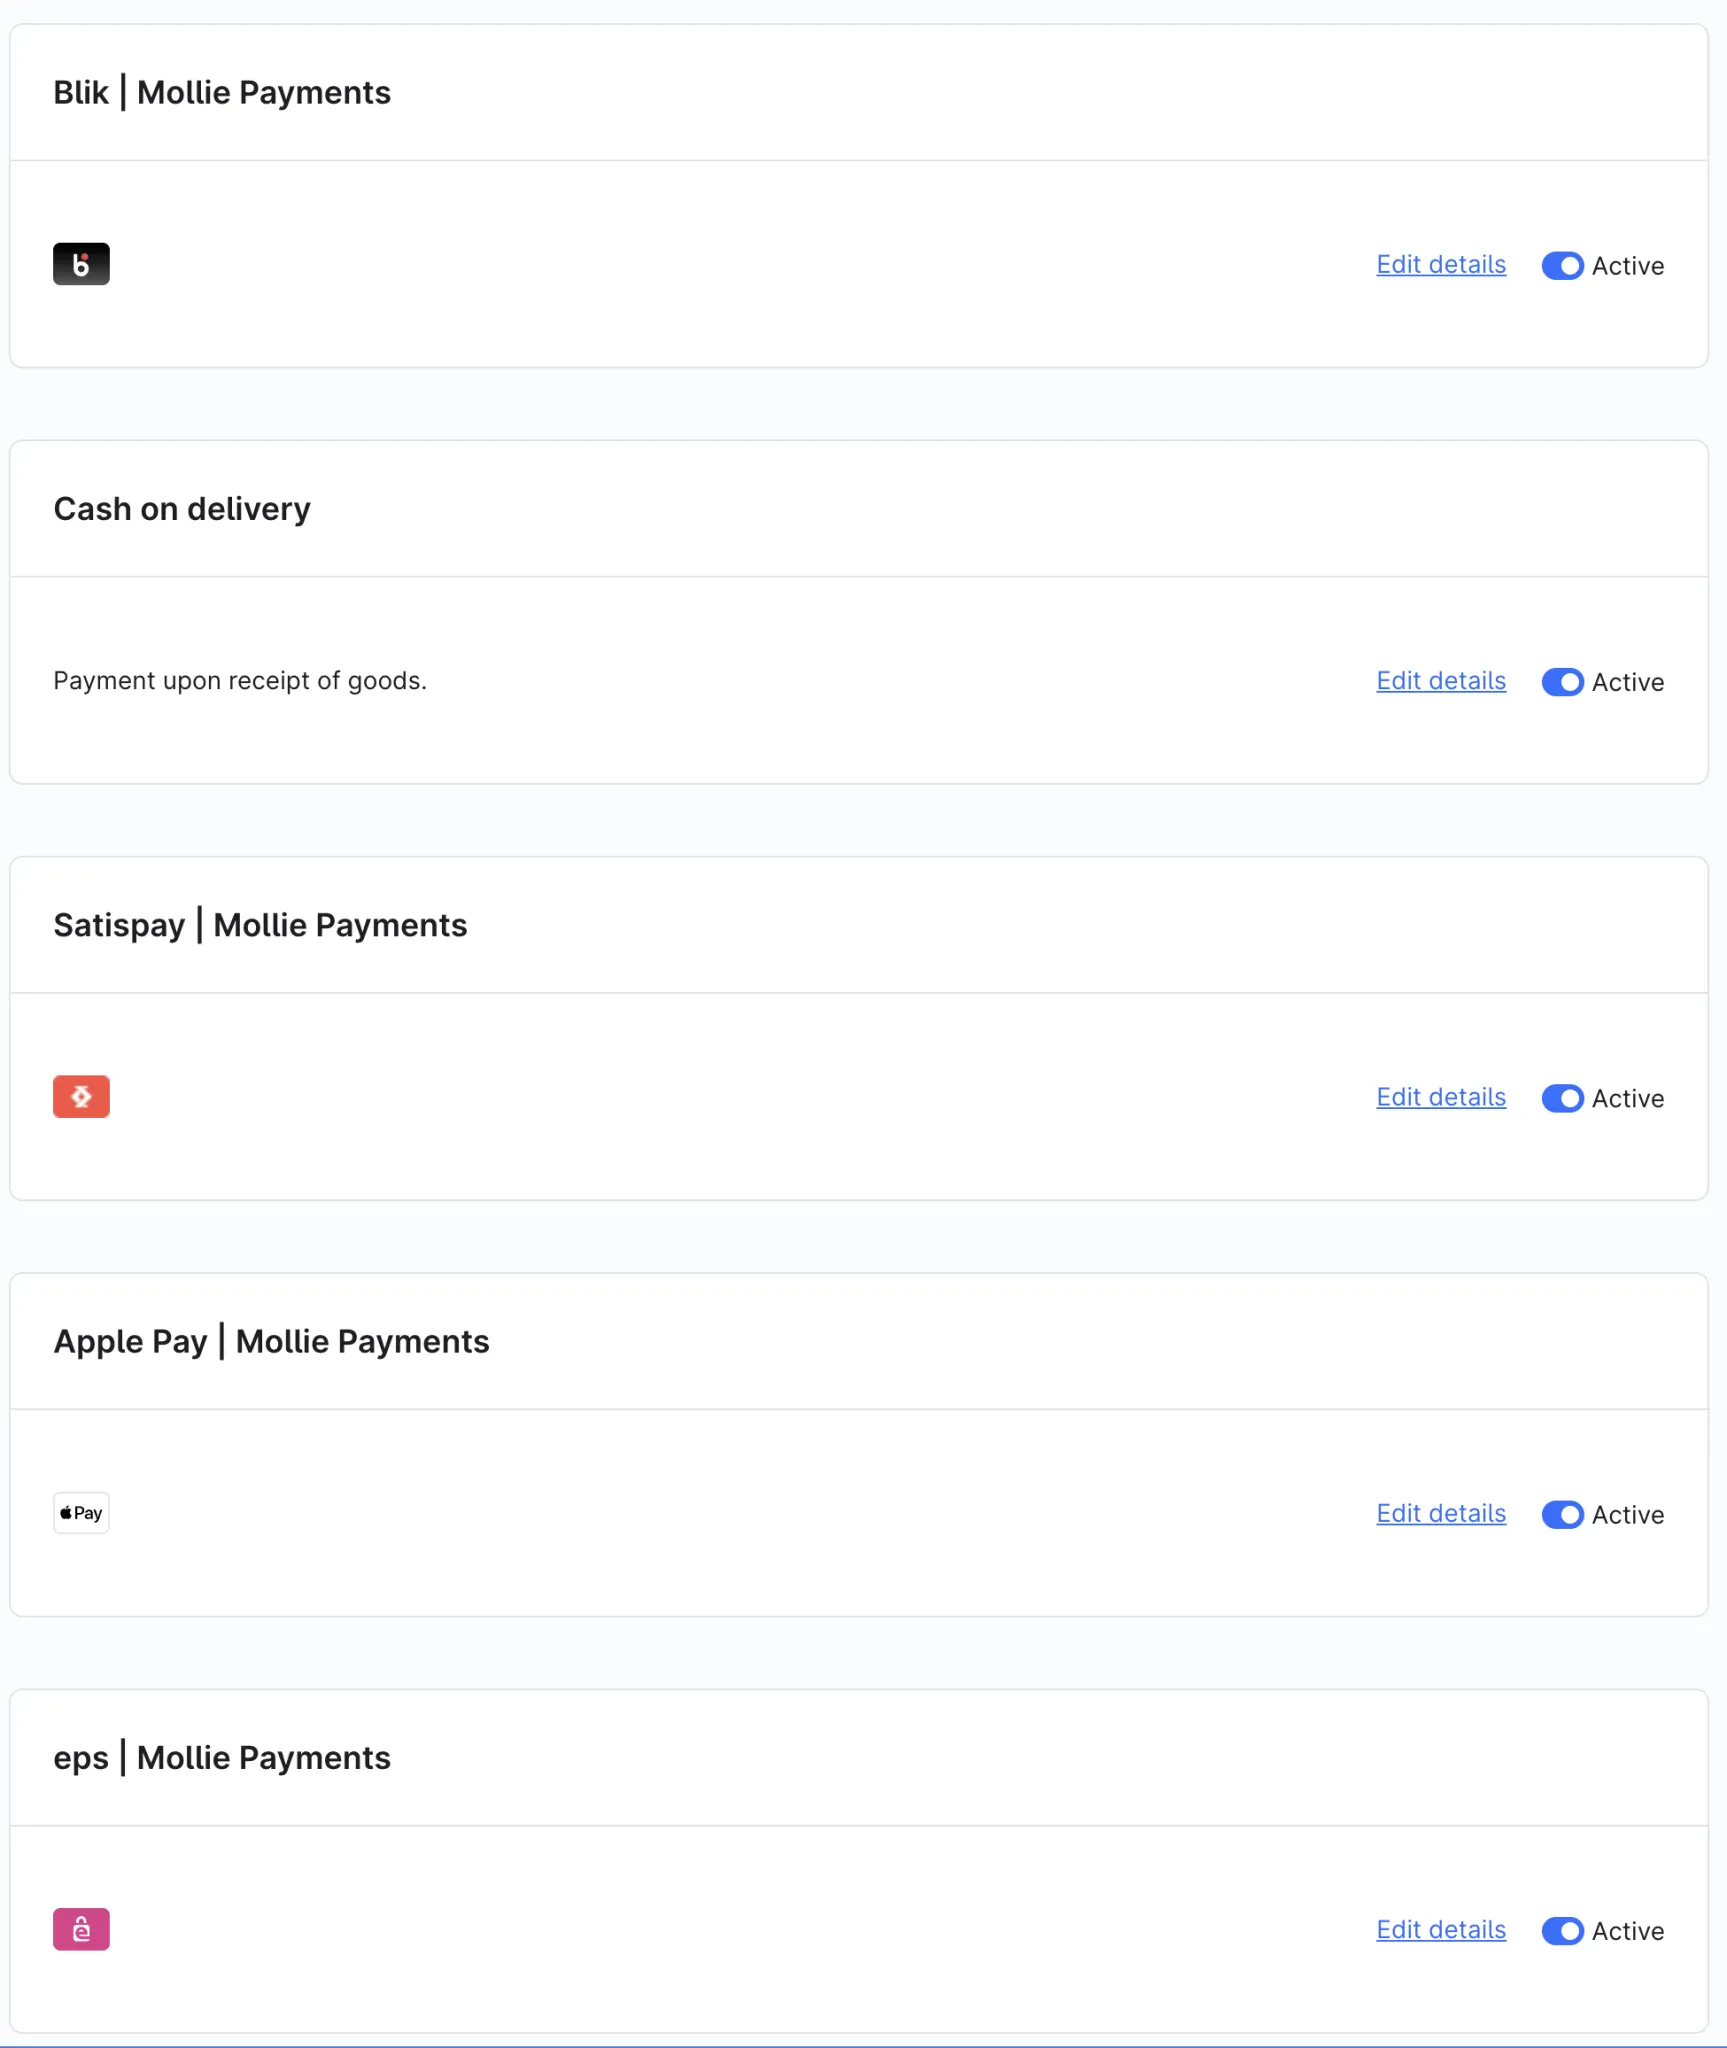Viewport: 1727px width, 2048px height.
Task: Switch off the eps payment toggle
Action: [1562, 1931]
